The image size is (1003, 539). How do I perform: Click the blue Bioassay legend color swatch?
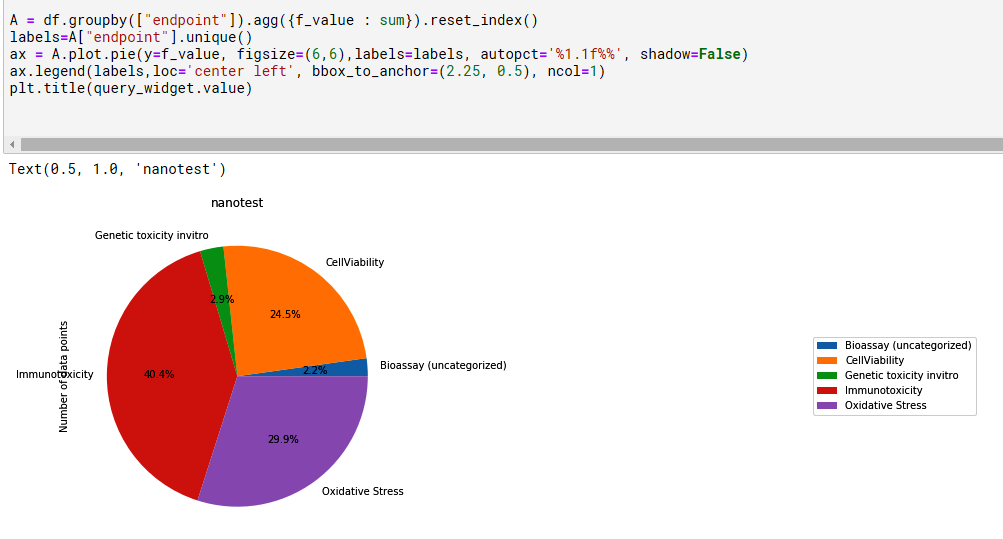coord(828,345)
